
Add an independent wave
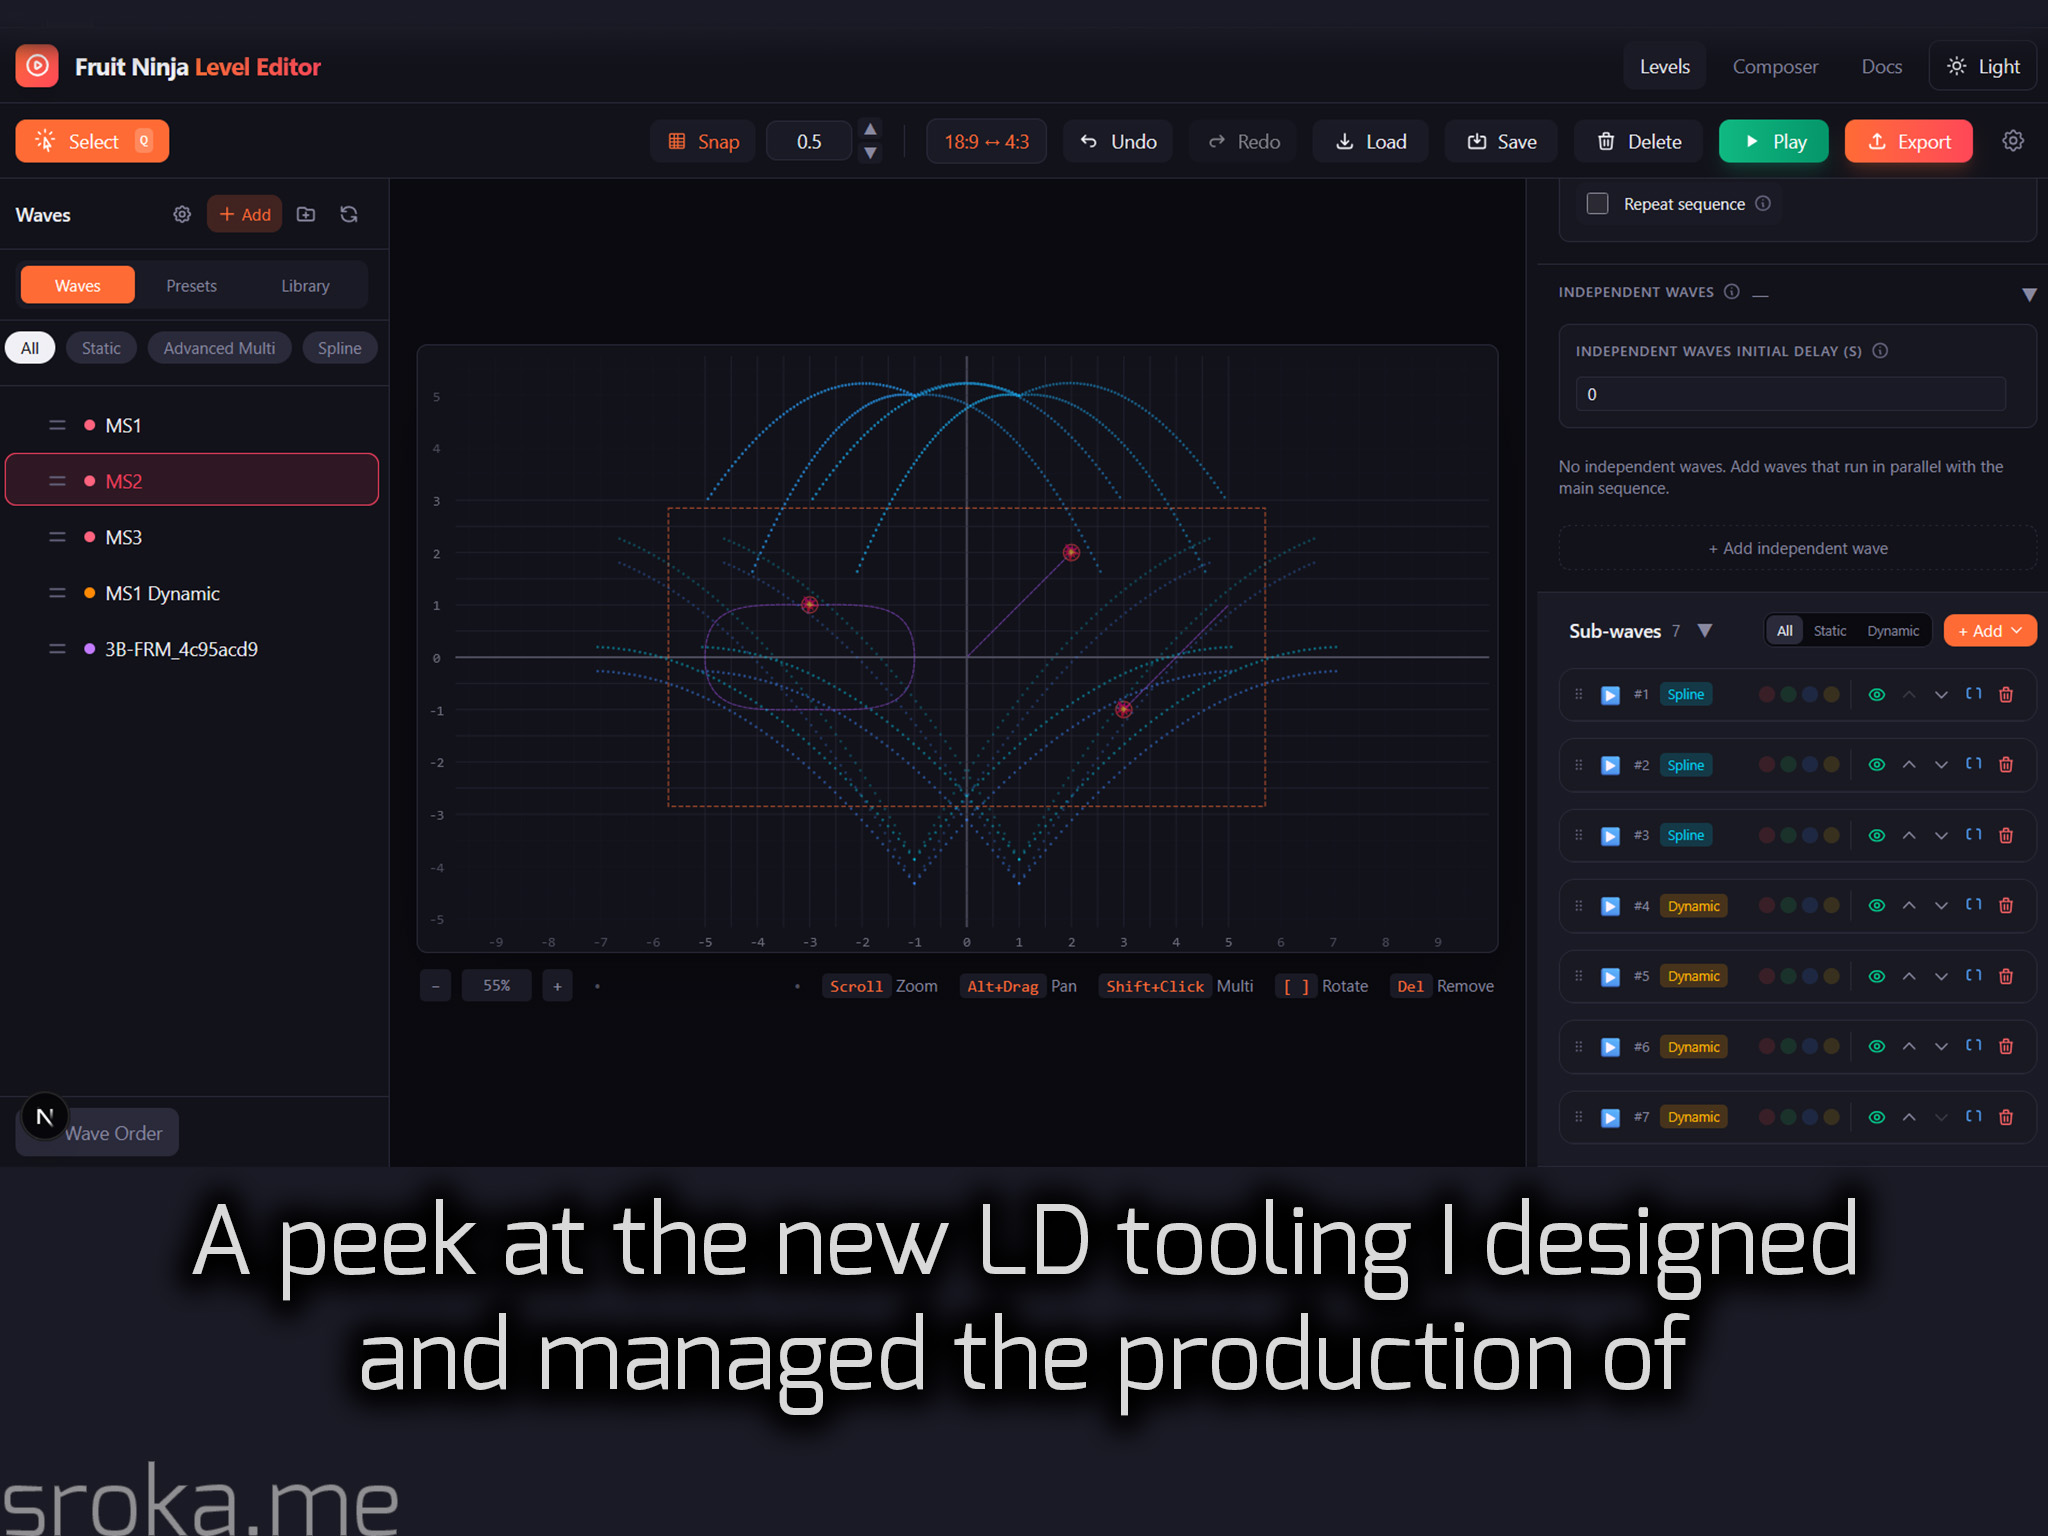coord(1798,548)
